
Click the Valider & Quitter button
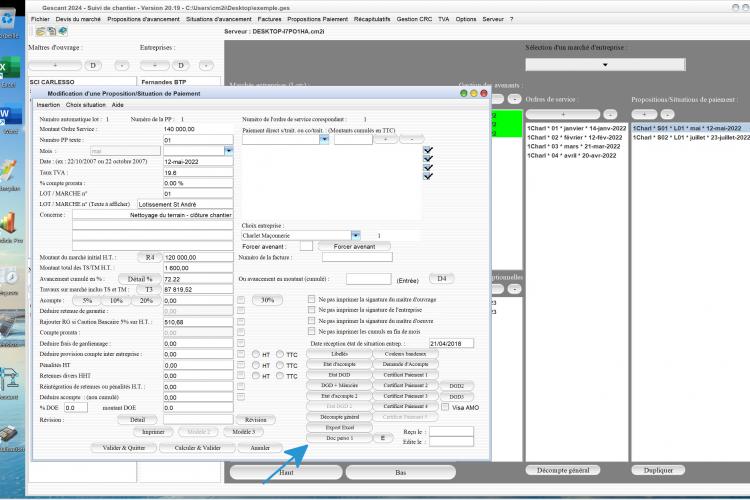(124, 448)
